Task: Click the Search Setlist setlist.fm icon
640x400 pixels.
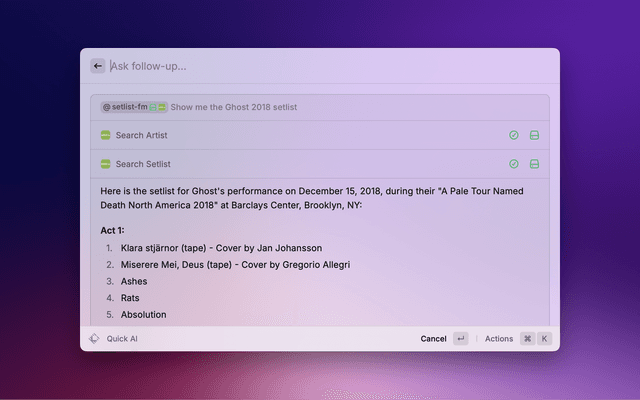Action: pyautogui.click(x=105, y=164)
